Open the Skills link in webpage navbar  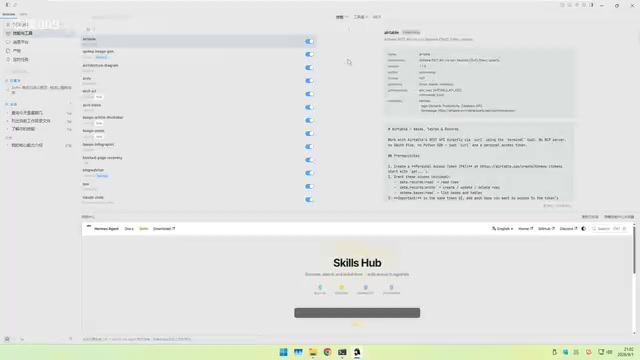pyautogui.click(x=144, y=229)
